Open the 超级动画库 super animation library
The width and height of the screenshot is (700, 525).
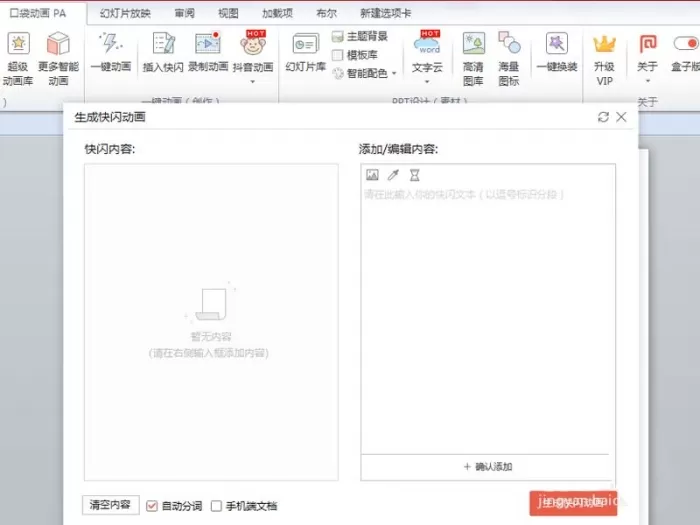point(18,58)
